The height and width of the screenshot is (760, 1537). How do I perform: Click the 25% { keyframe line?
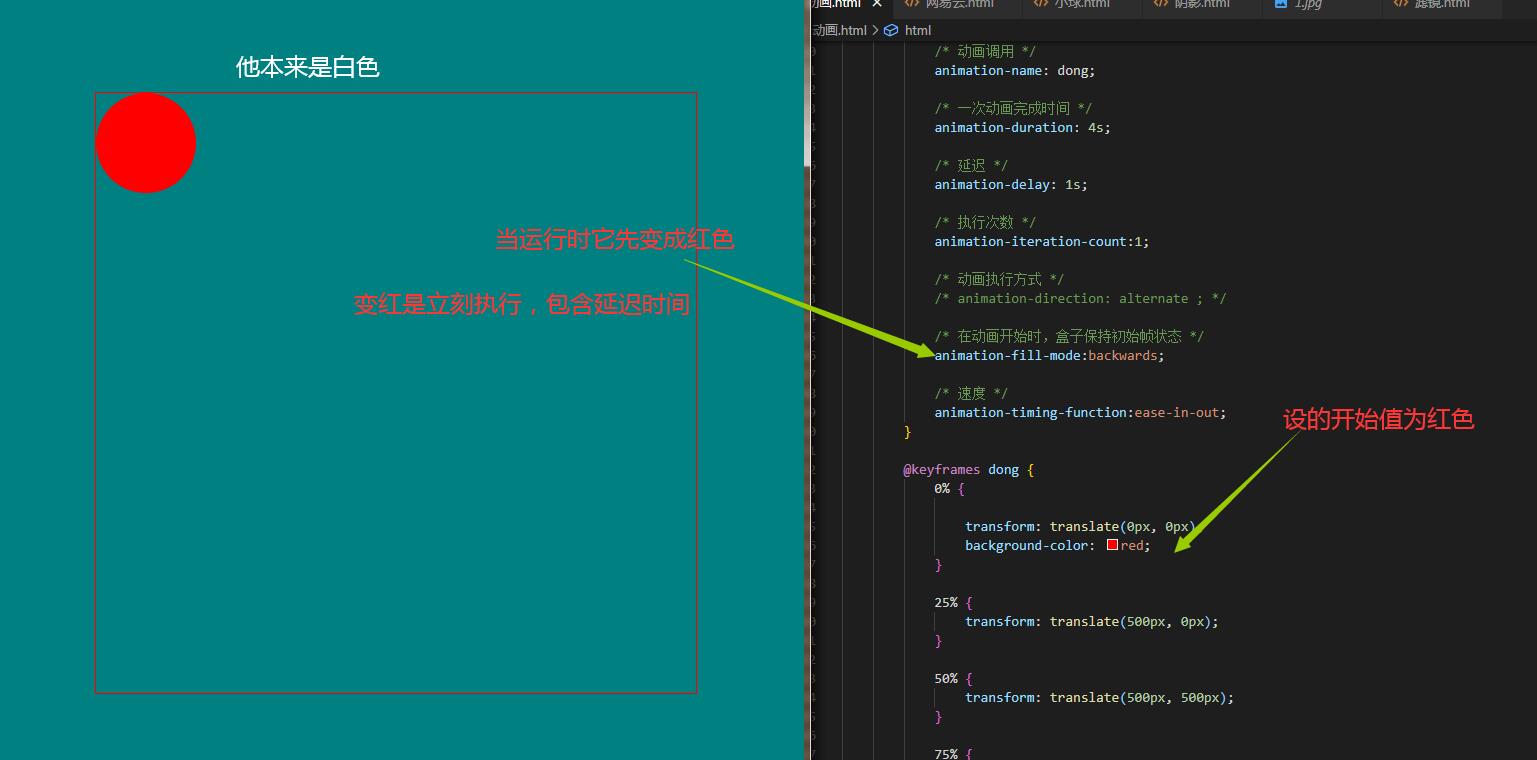[954, 602]
